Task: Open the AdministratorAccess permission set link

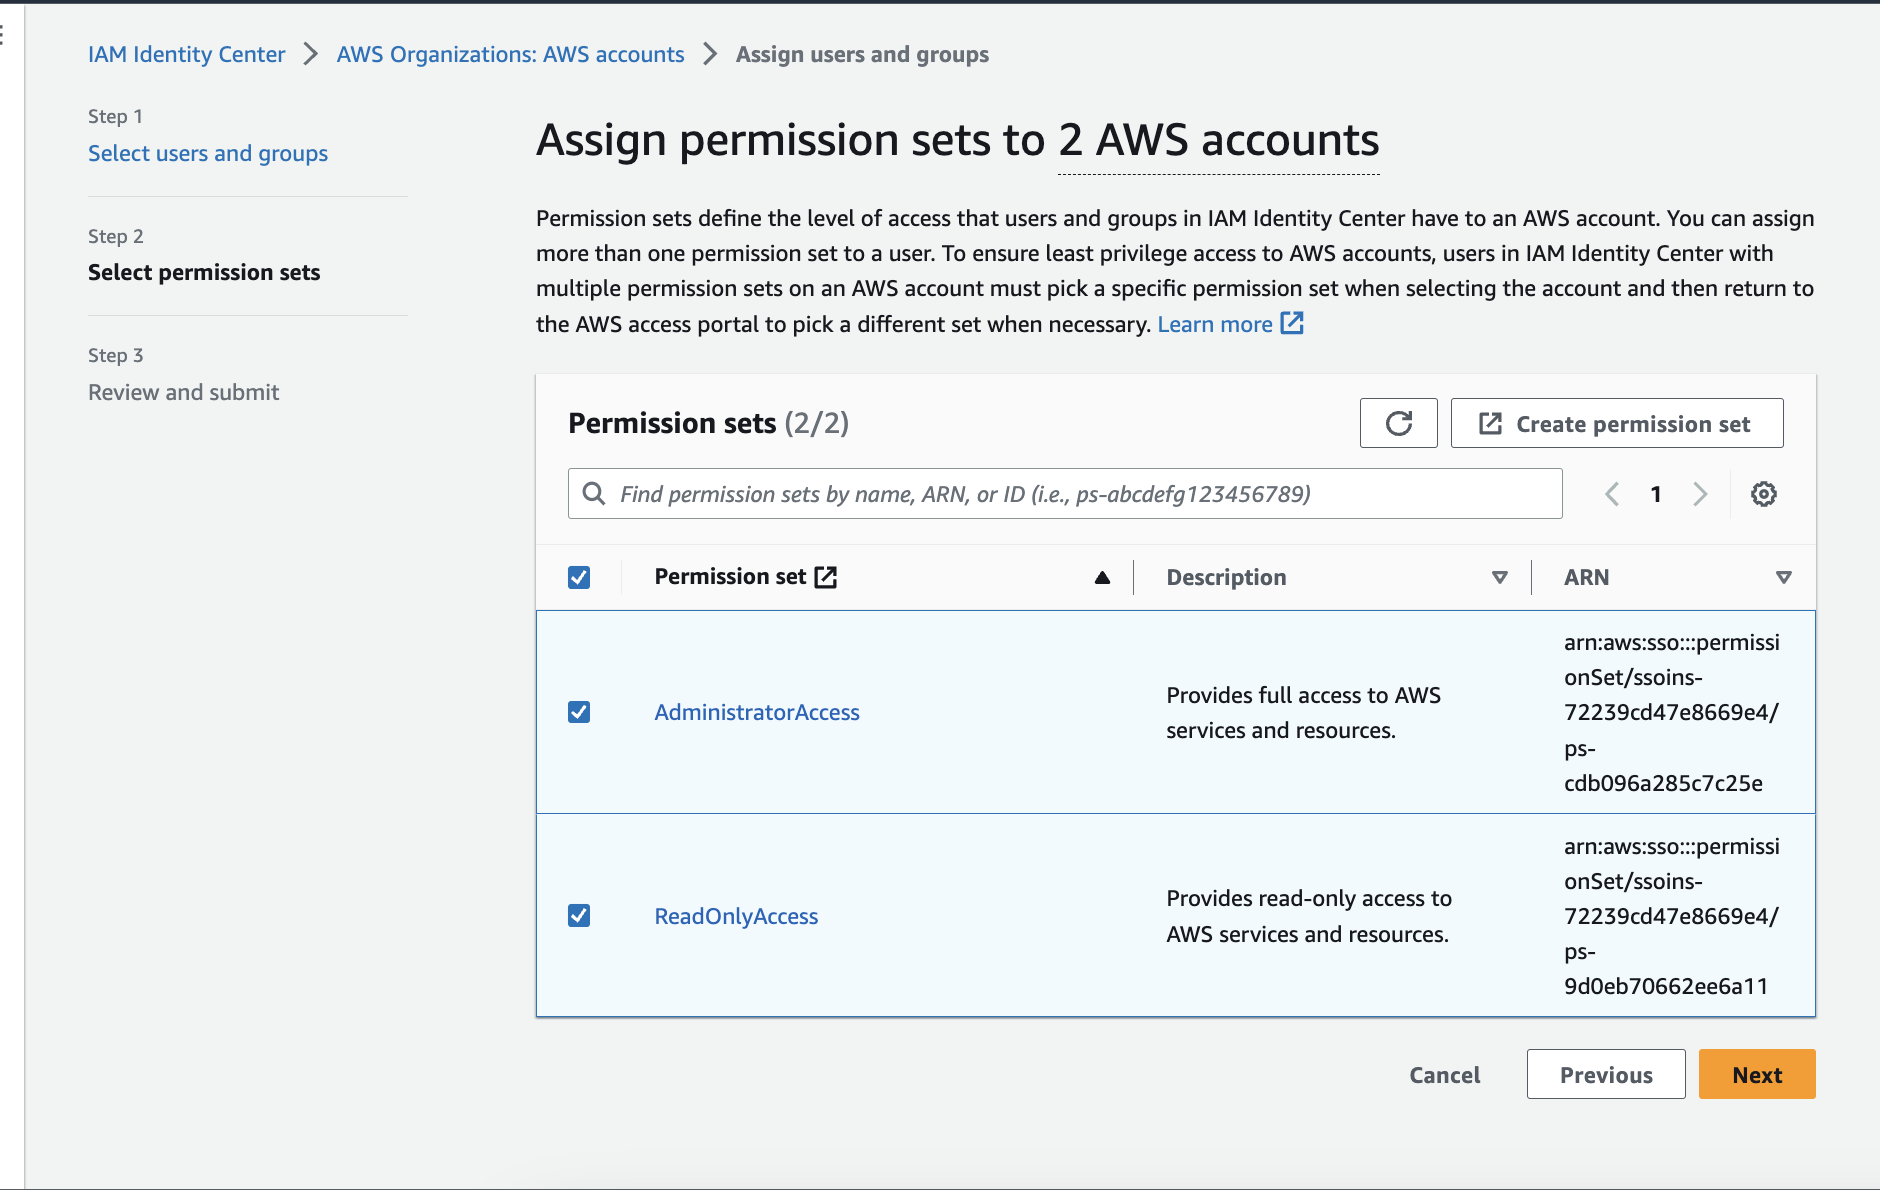Action: [x=757, y=712]
